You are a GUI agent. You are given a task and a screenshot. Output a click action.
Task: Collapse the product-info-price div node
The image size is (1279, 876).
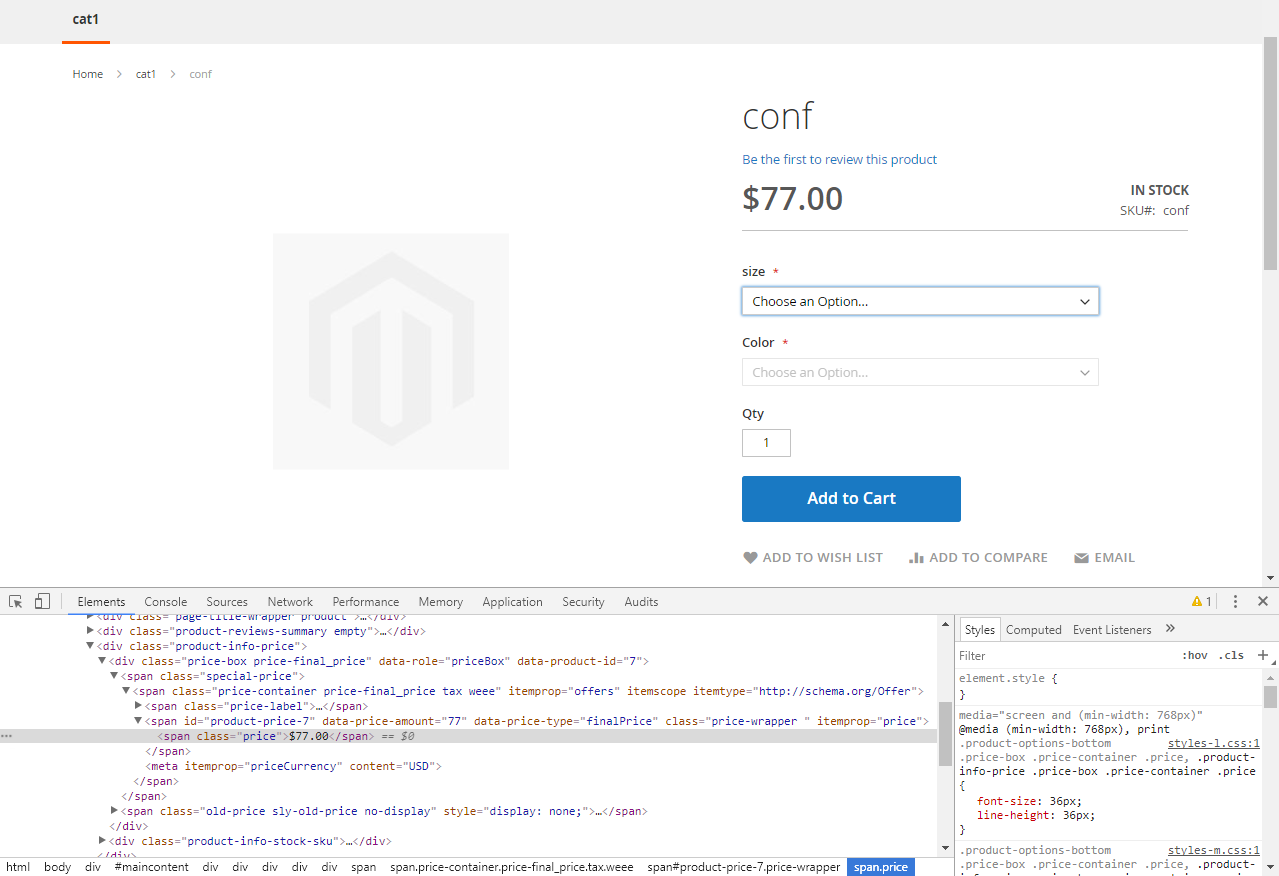(90, 646)
